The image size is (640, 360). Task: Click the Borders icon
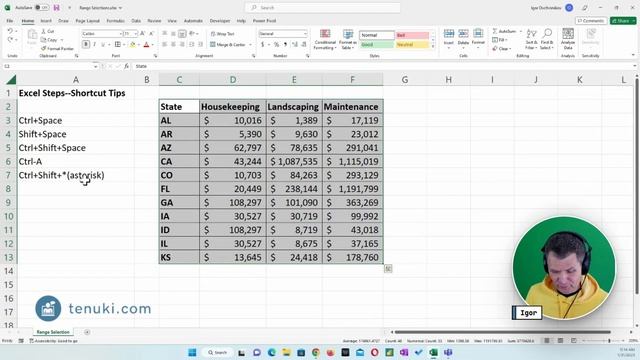coord(118,44)
